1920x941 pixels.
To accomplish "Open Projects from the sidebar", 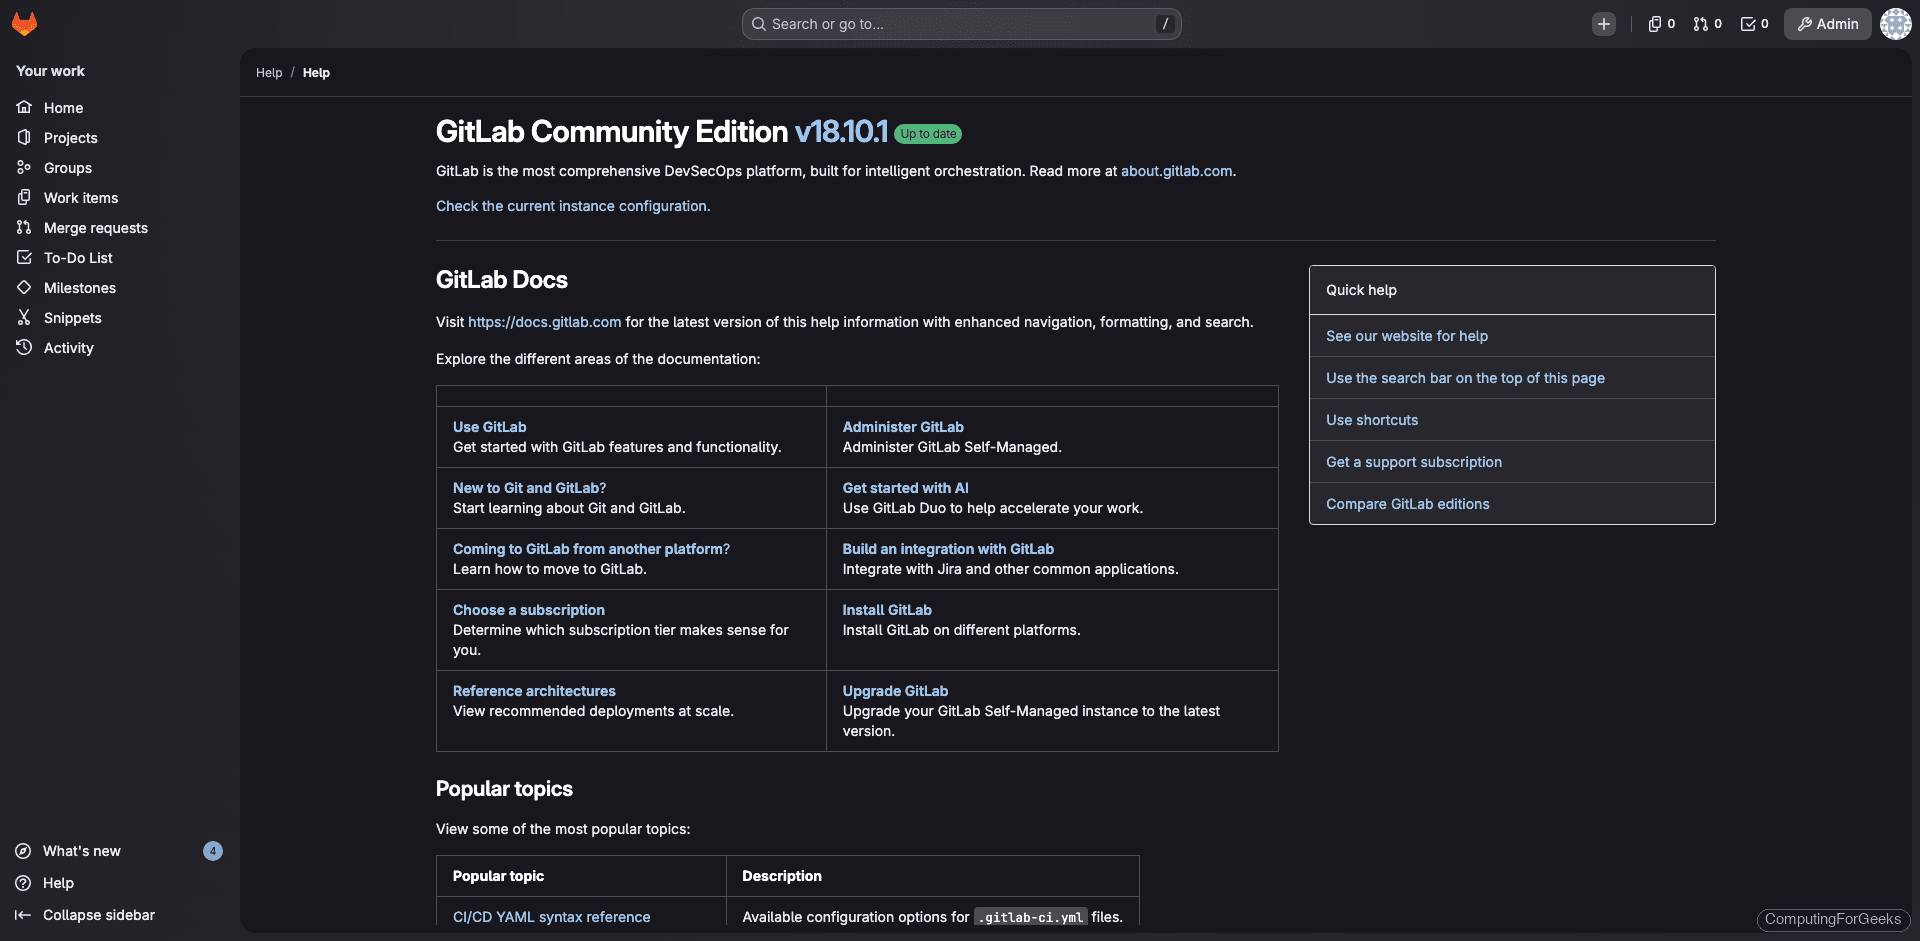I will pos(70,138).
